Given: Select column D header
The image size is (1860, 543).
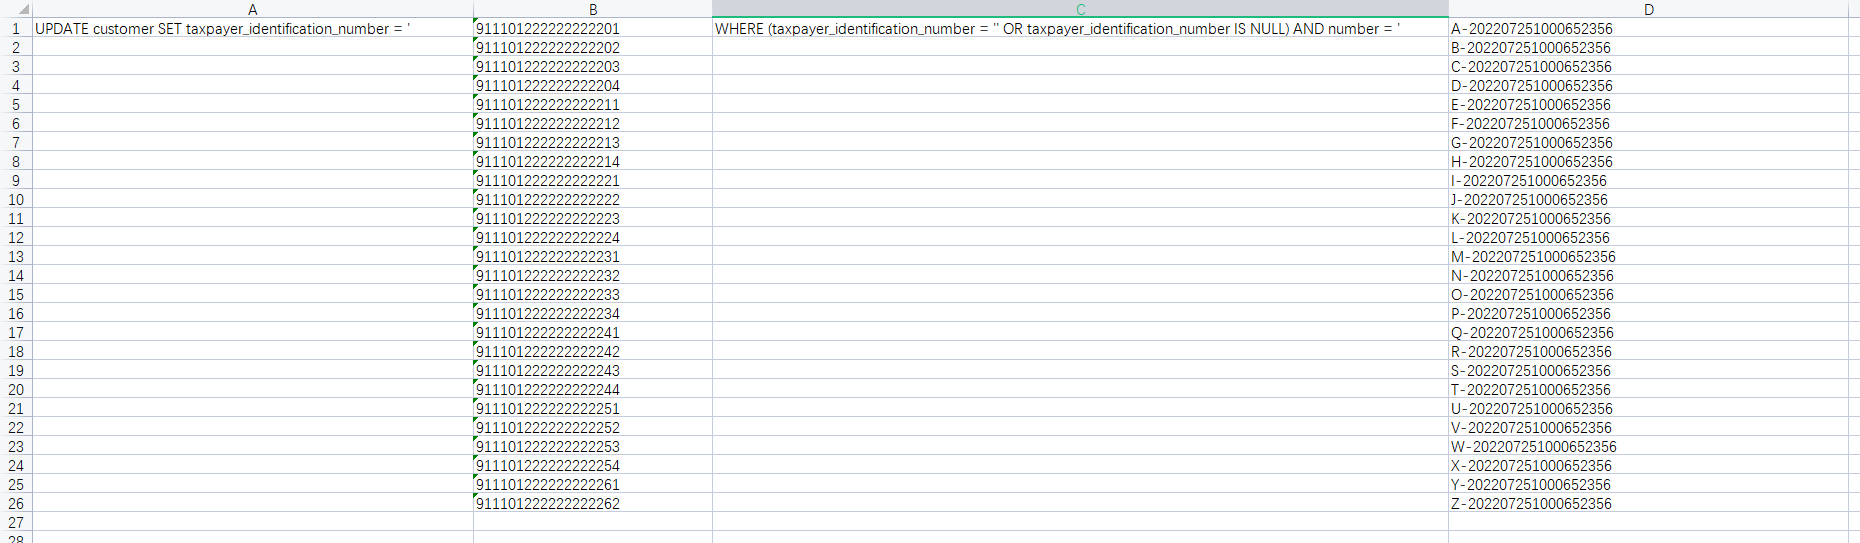Looking at the screenshot, I should click(x=1649, y=9).
